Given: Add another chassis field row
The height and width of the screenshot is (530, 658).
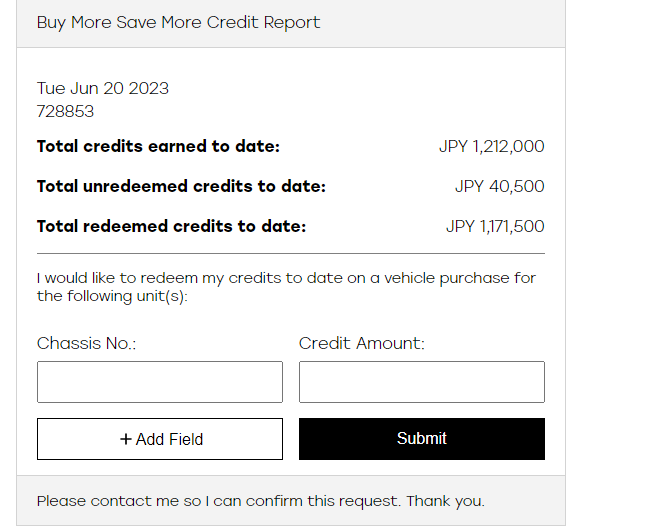Looking at the screenshot, I should click(x=160, y=439).
